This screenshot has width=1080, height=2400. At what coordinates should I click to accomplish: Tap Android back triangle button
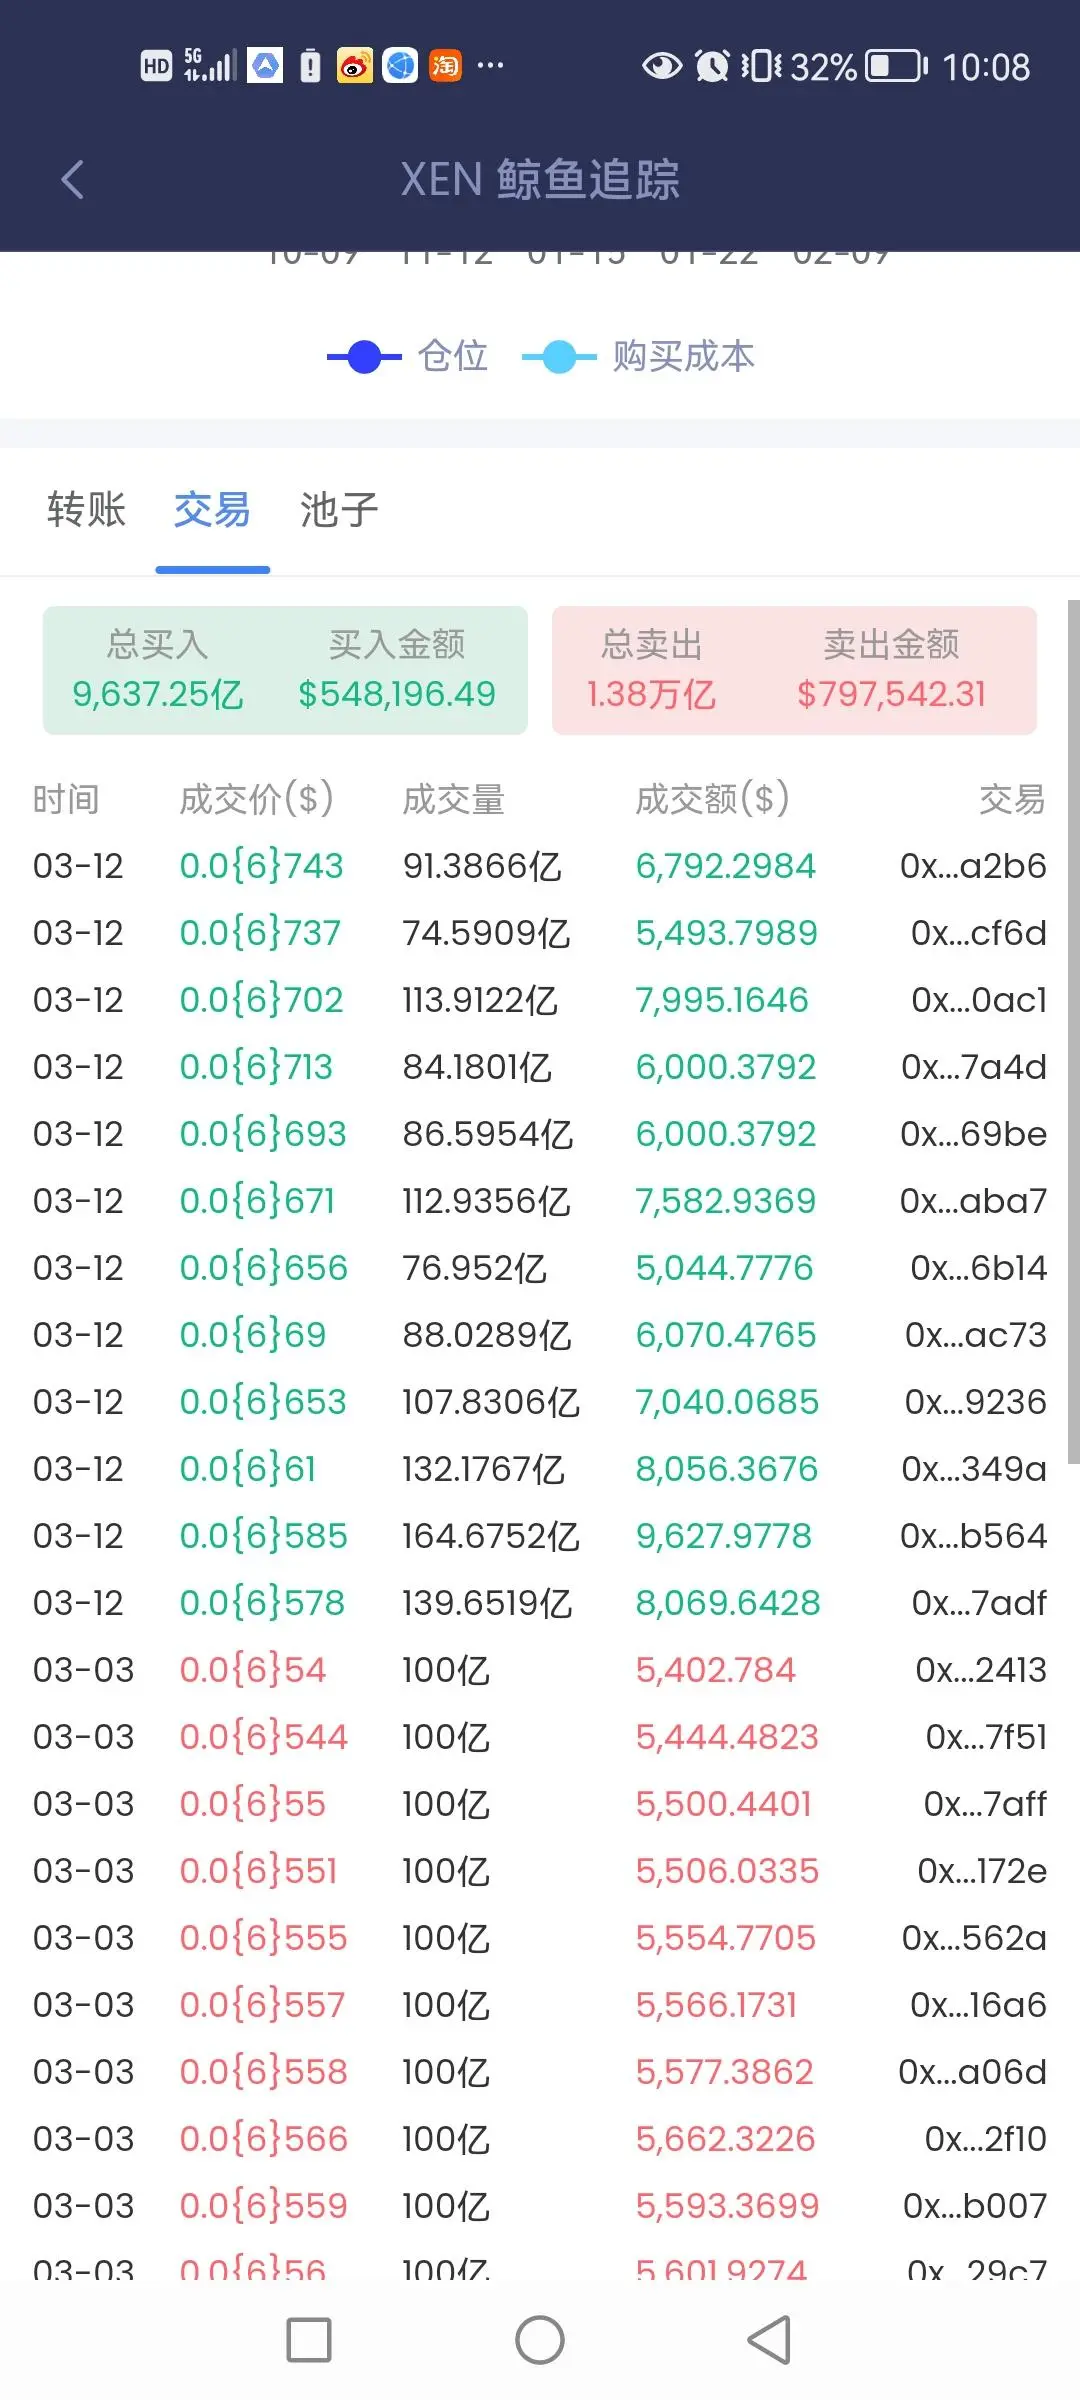(770, 2340)
